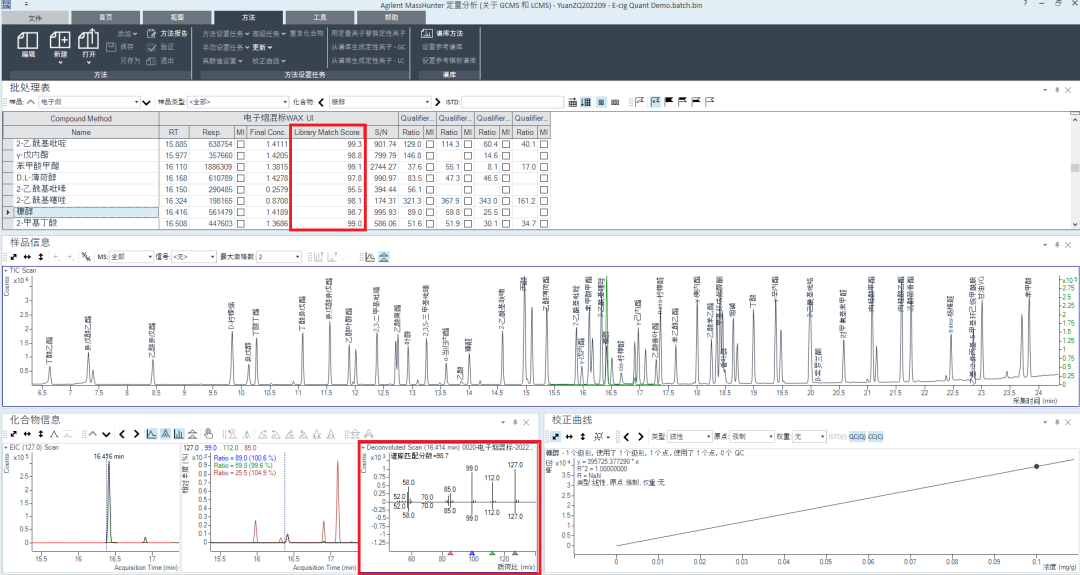Toggle MI checkbox for 2-乙酰基吡啶 row
Viewport: 1080px width, 575px height.
(x=240, y=145)
